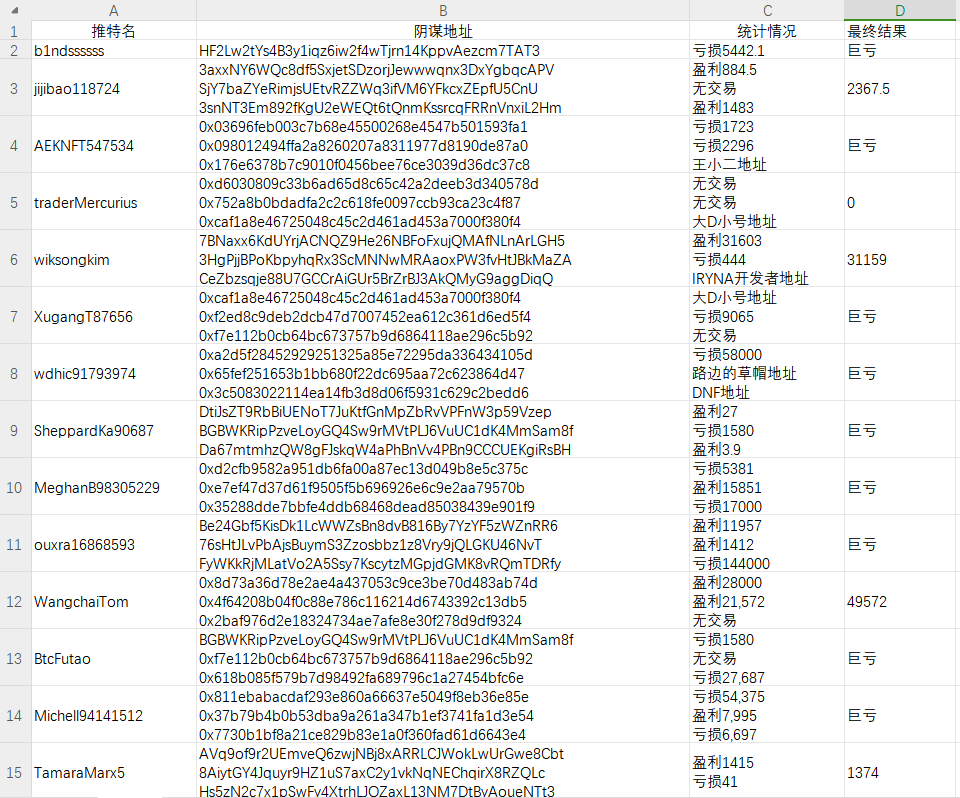Select the wiksongkim cell

tap(113, 259)
